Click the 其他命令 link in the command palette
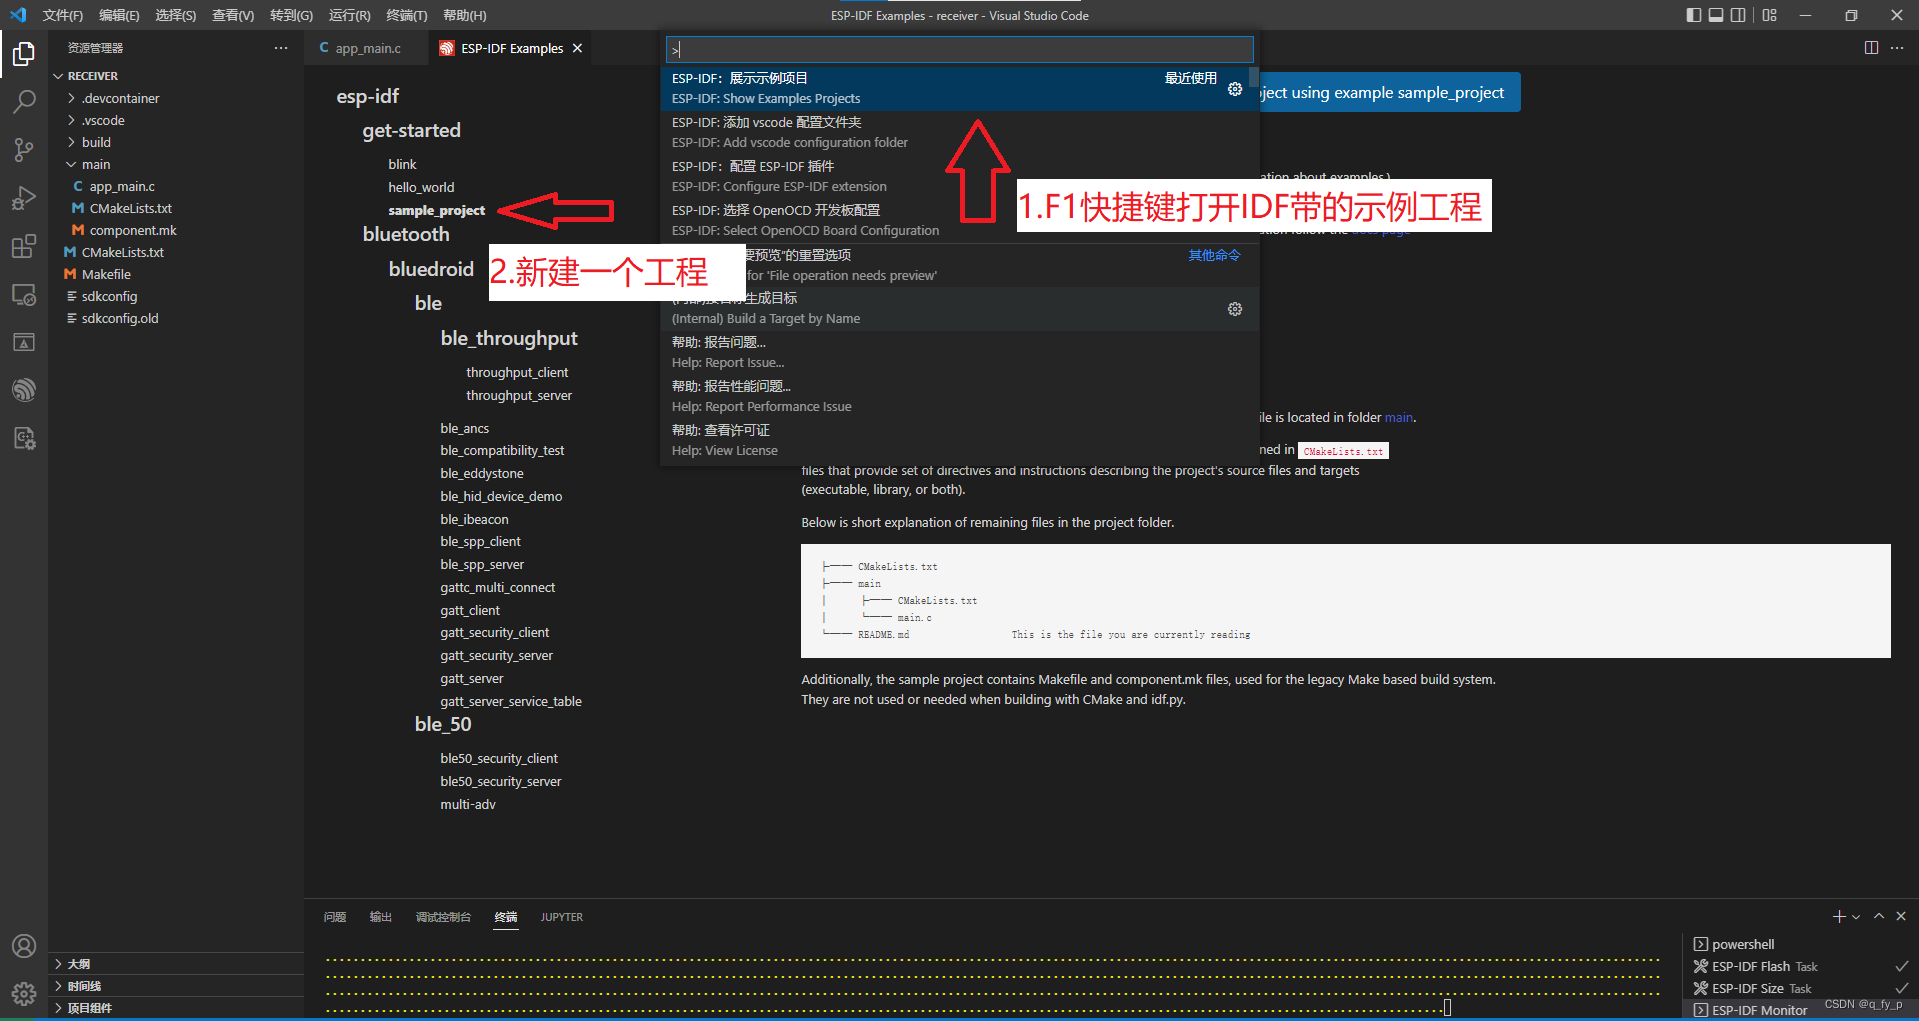This screenshot has width=1919, height=1021. (x=1213, y=255)
